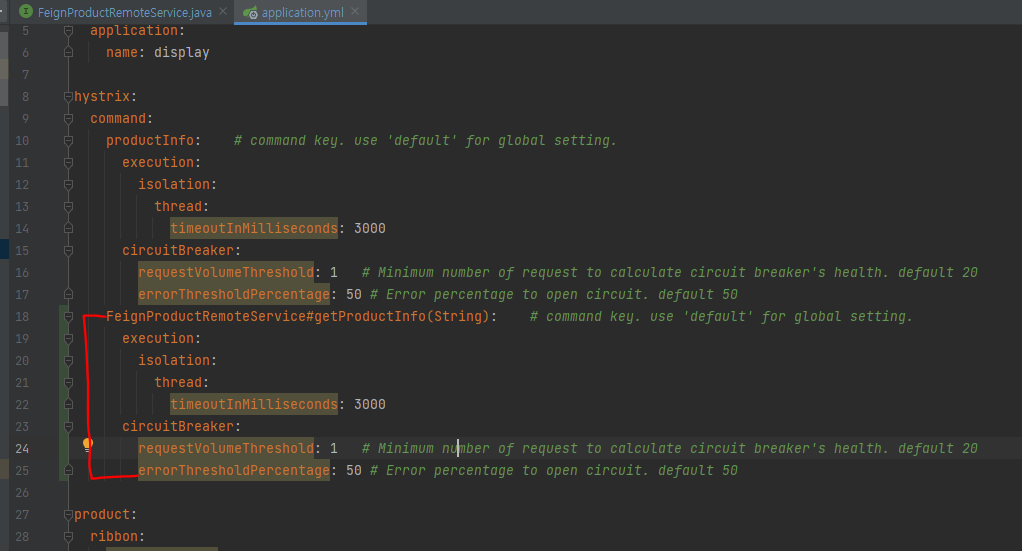This screenshot has height=551, width=1022.
Task: Click 'timeoutInMilliseconds' on line 14
Action: pyautogui.click(x=254, y=229)
